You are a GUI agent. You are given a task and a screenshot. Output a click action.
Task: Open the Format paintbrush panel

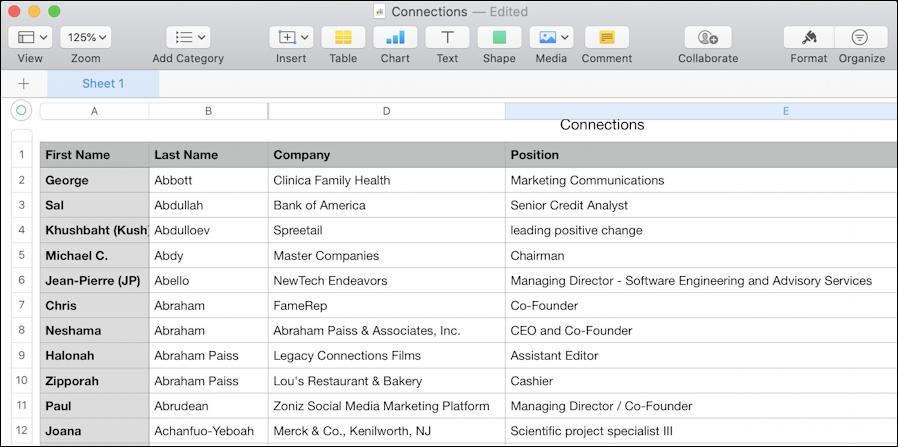809,37
